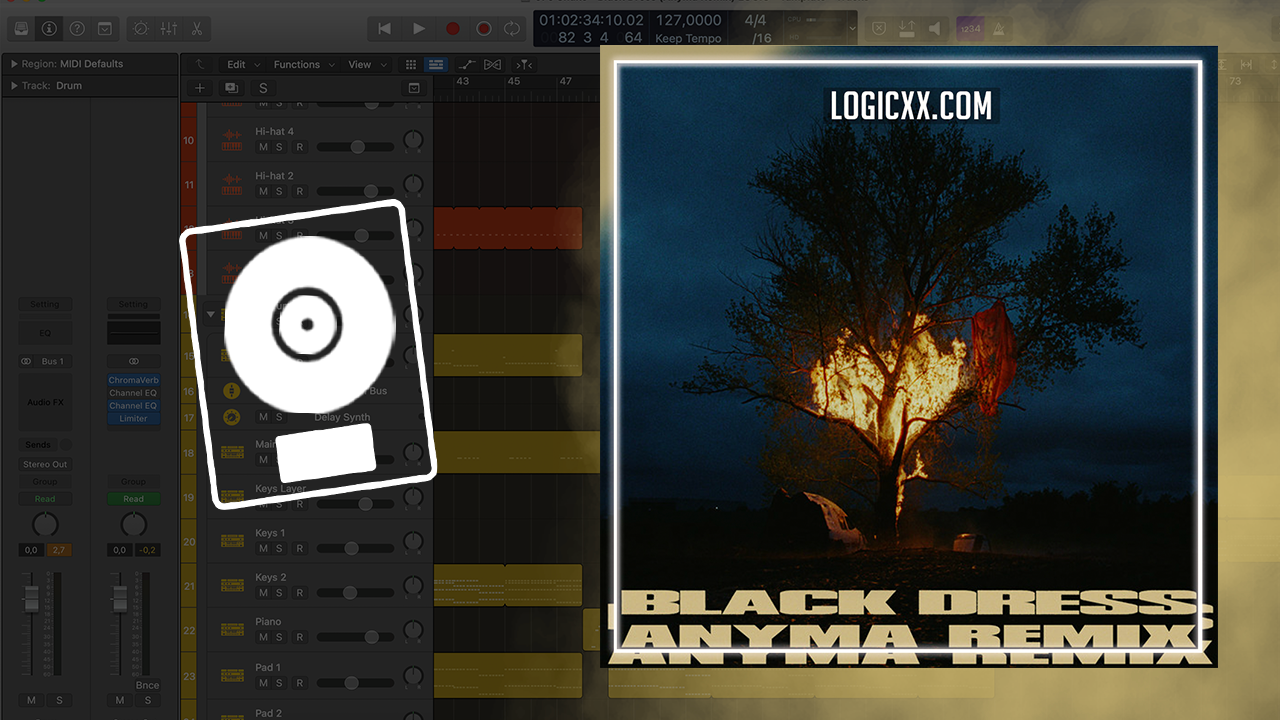
Task: Adjust the Hi-hat 2 volume slider
Action: [x=355, y=191]
